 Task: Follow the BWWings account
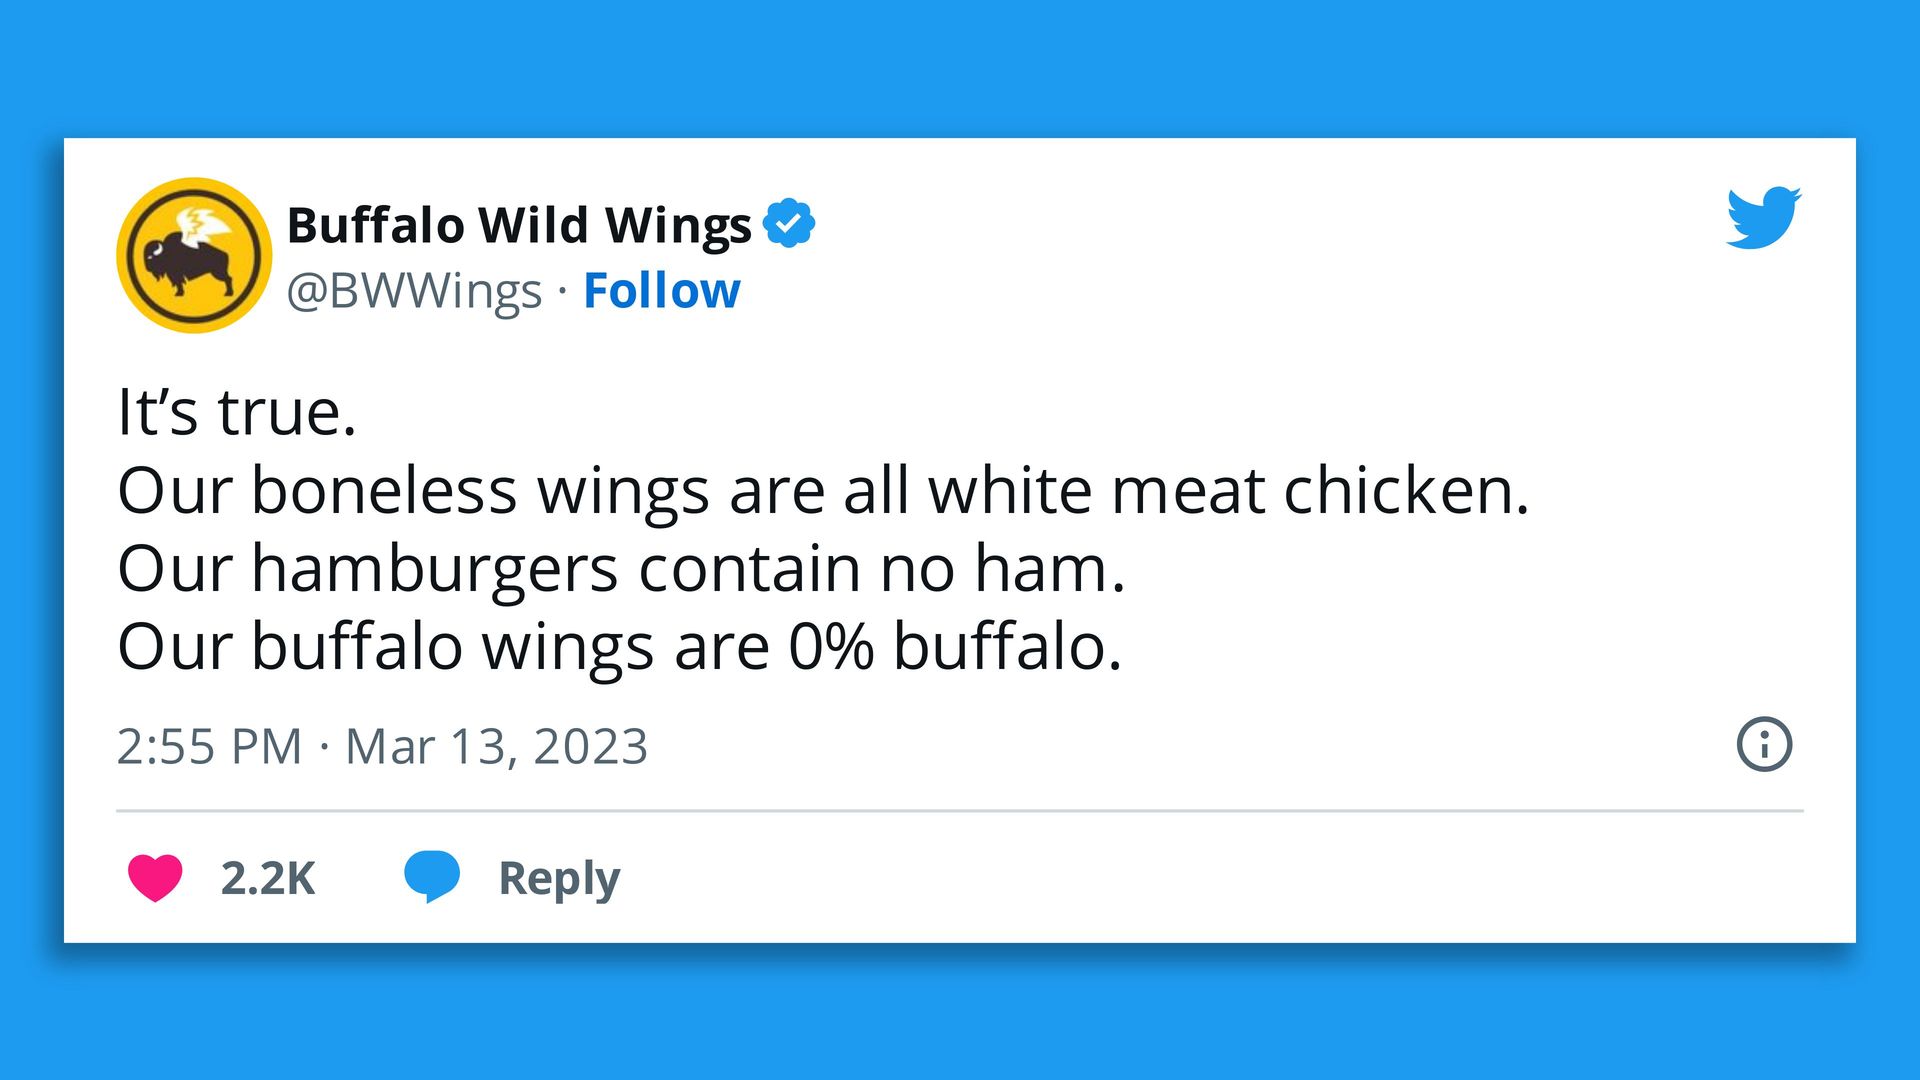click(661, 291)
